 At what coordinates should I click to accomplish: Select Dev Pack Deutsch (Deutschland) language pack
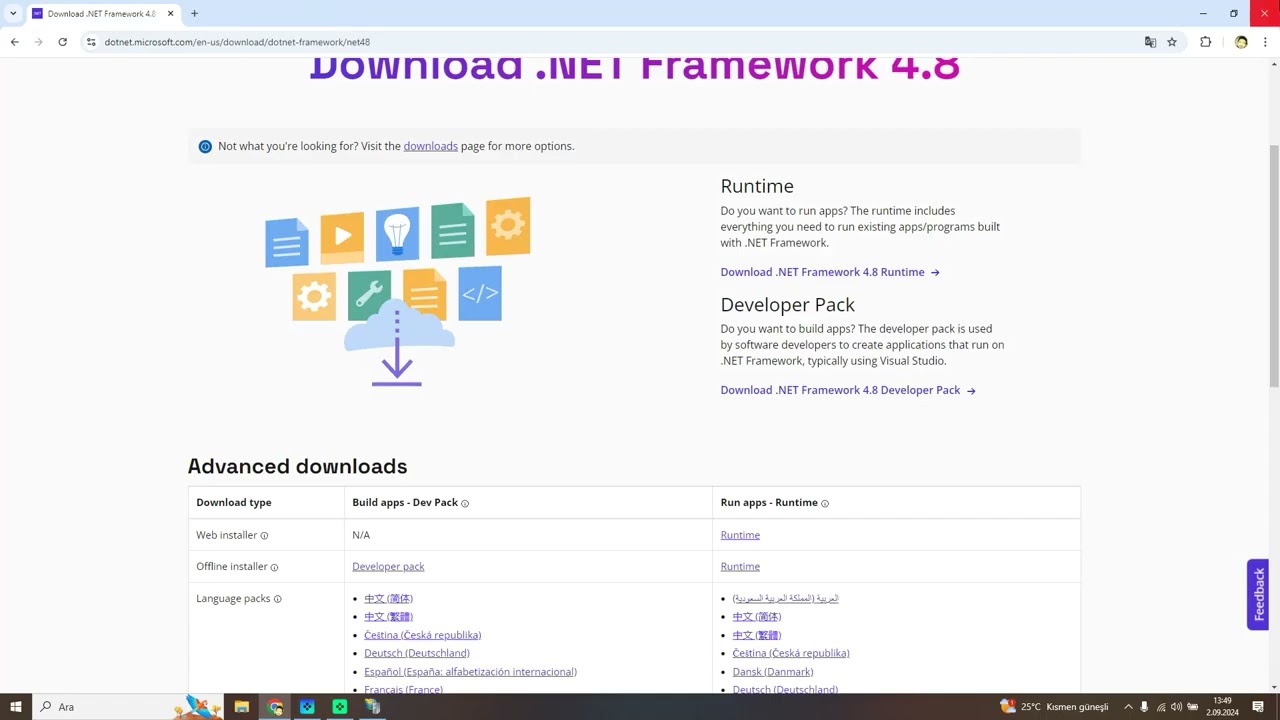click(x=417, y=653)
